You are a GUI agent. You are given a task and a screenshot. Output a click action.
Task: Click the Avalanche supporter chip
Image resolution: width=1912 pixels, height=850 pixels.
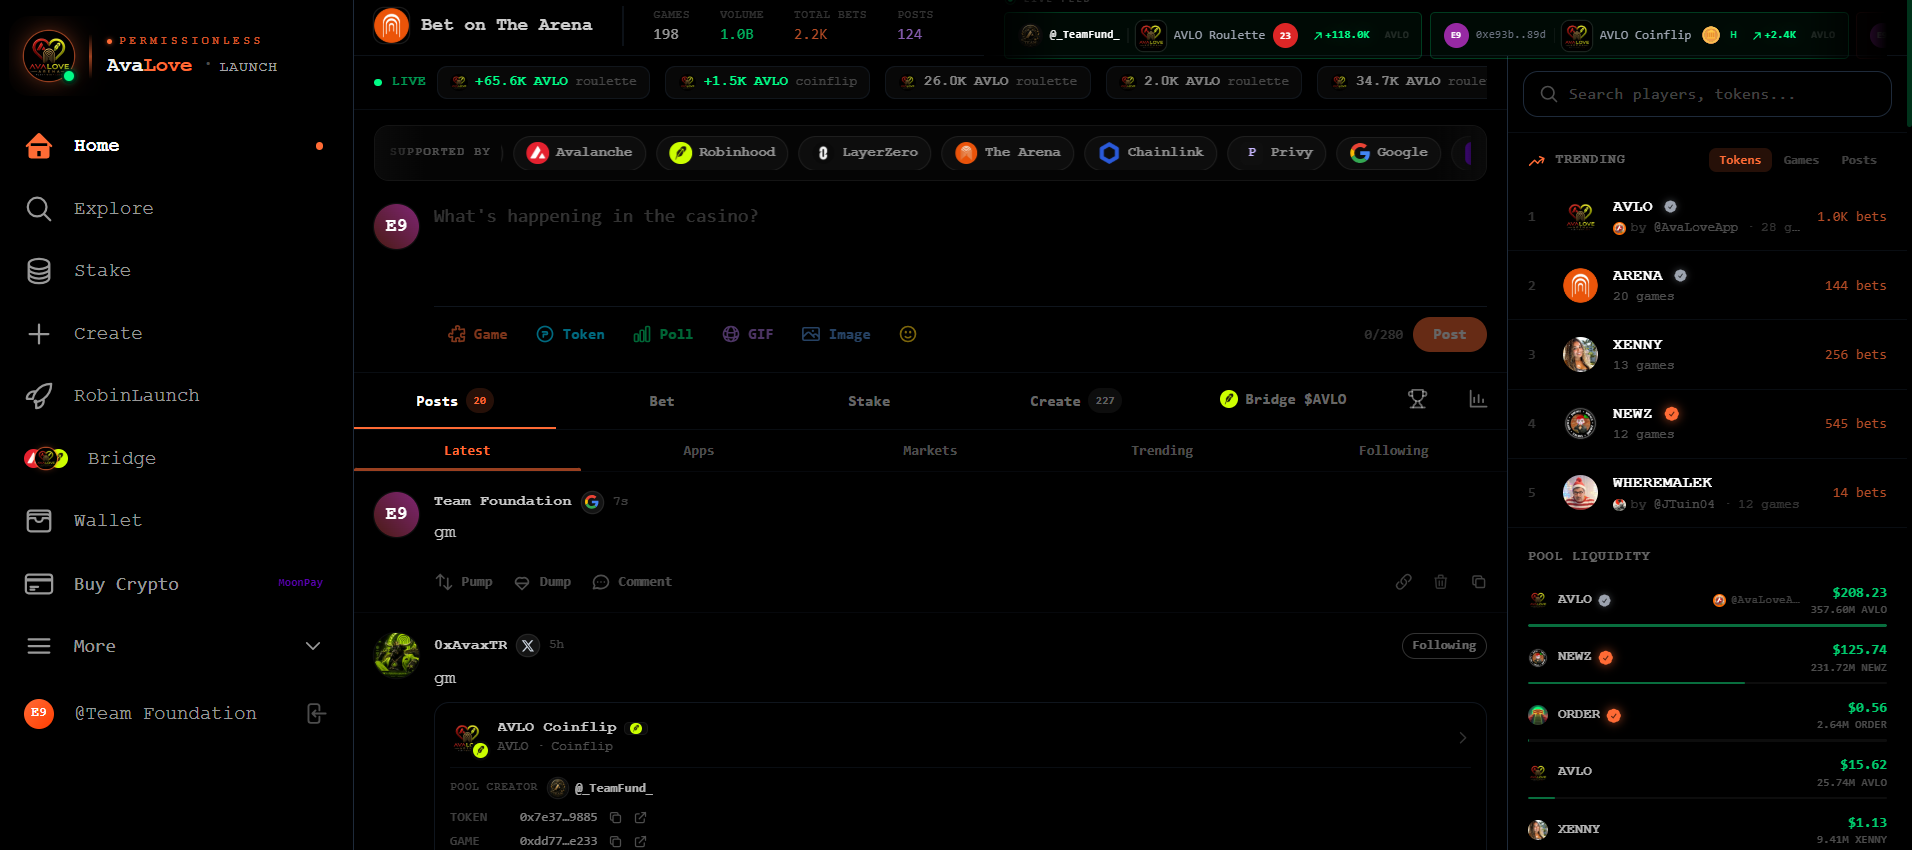[x=580, y=152]
